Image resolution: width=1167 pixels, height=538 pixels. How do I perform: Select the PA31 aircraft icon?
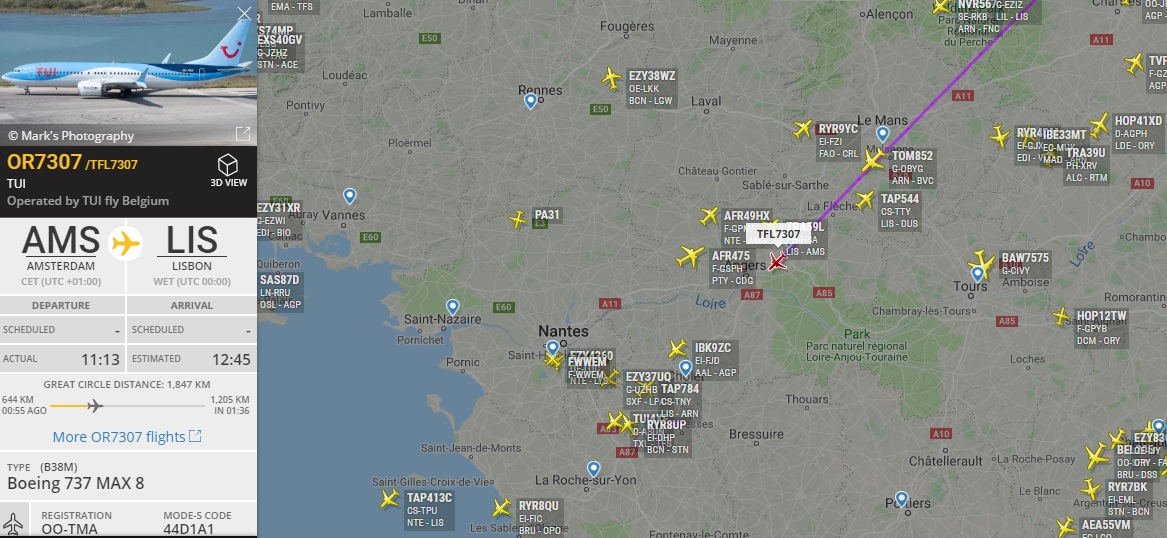click(518, 220)
